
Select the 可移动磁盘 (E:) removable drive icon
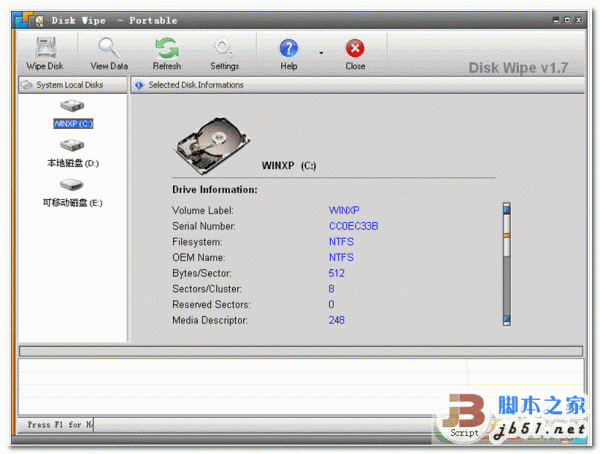pos(72,185)
